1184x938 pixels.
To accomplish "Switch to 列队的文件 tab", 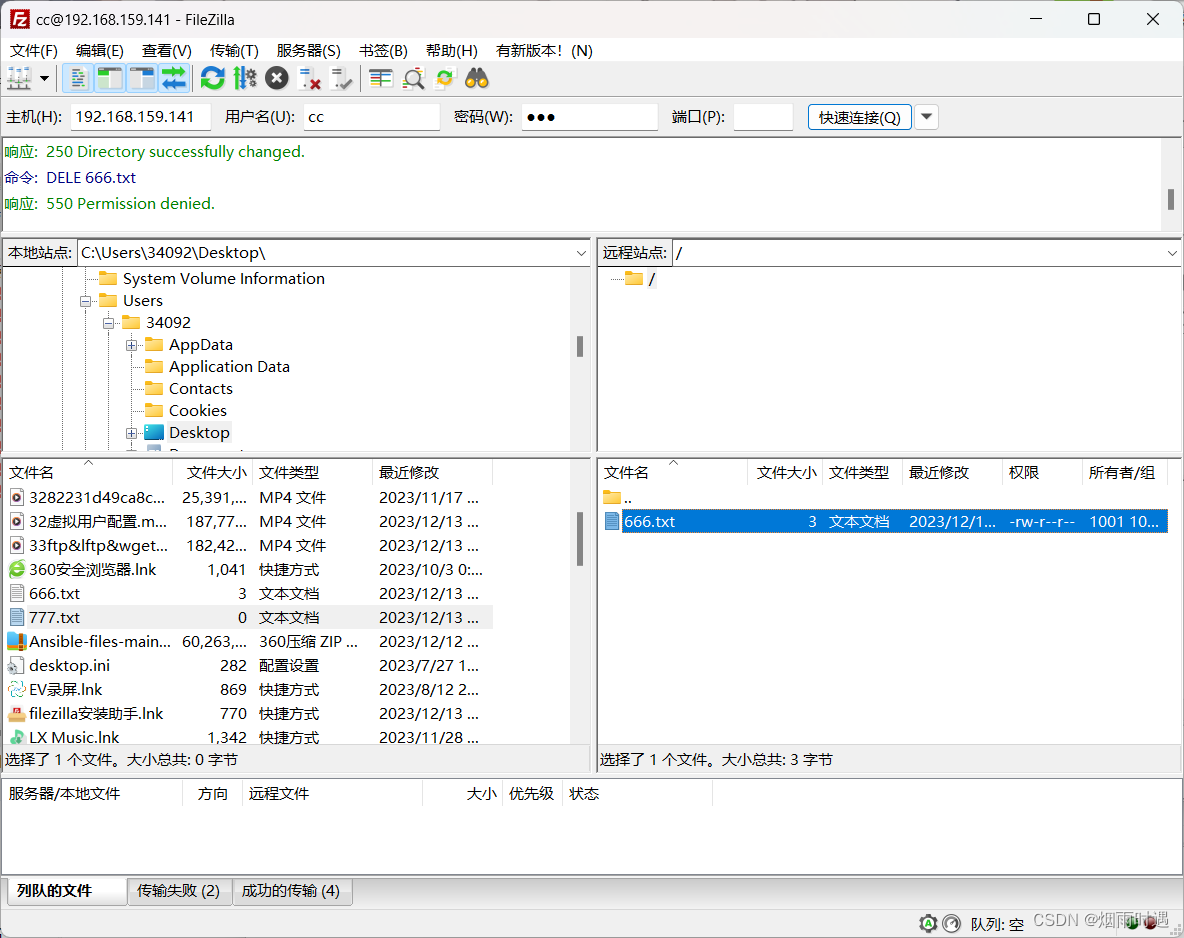I will pyautogui.click(x=66, y=891).
